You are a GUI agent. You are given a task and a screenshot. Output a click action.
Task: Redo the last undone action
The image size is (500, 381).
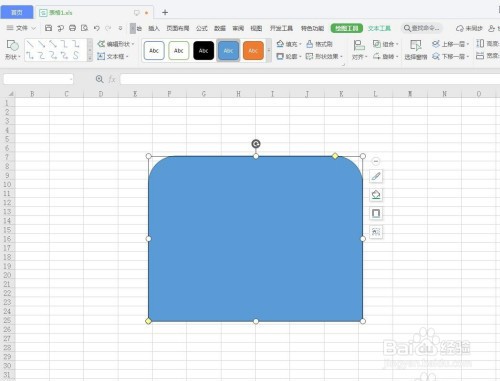tap(108, 28)
